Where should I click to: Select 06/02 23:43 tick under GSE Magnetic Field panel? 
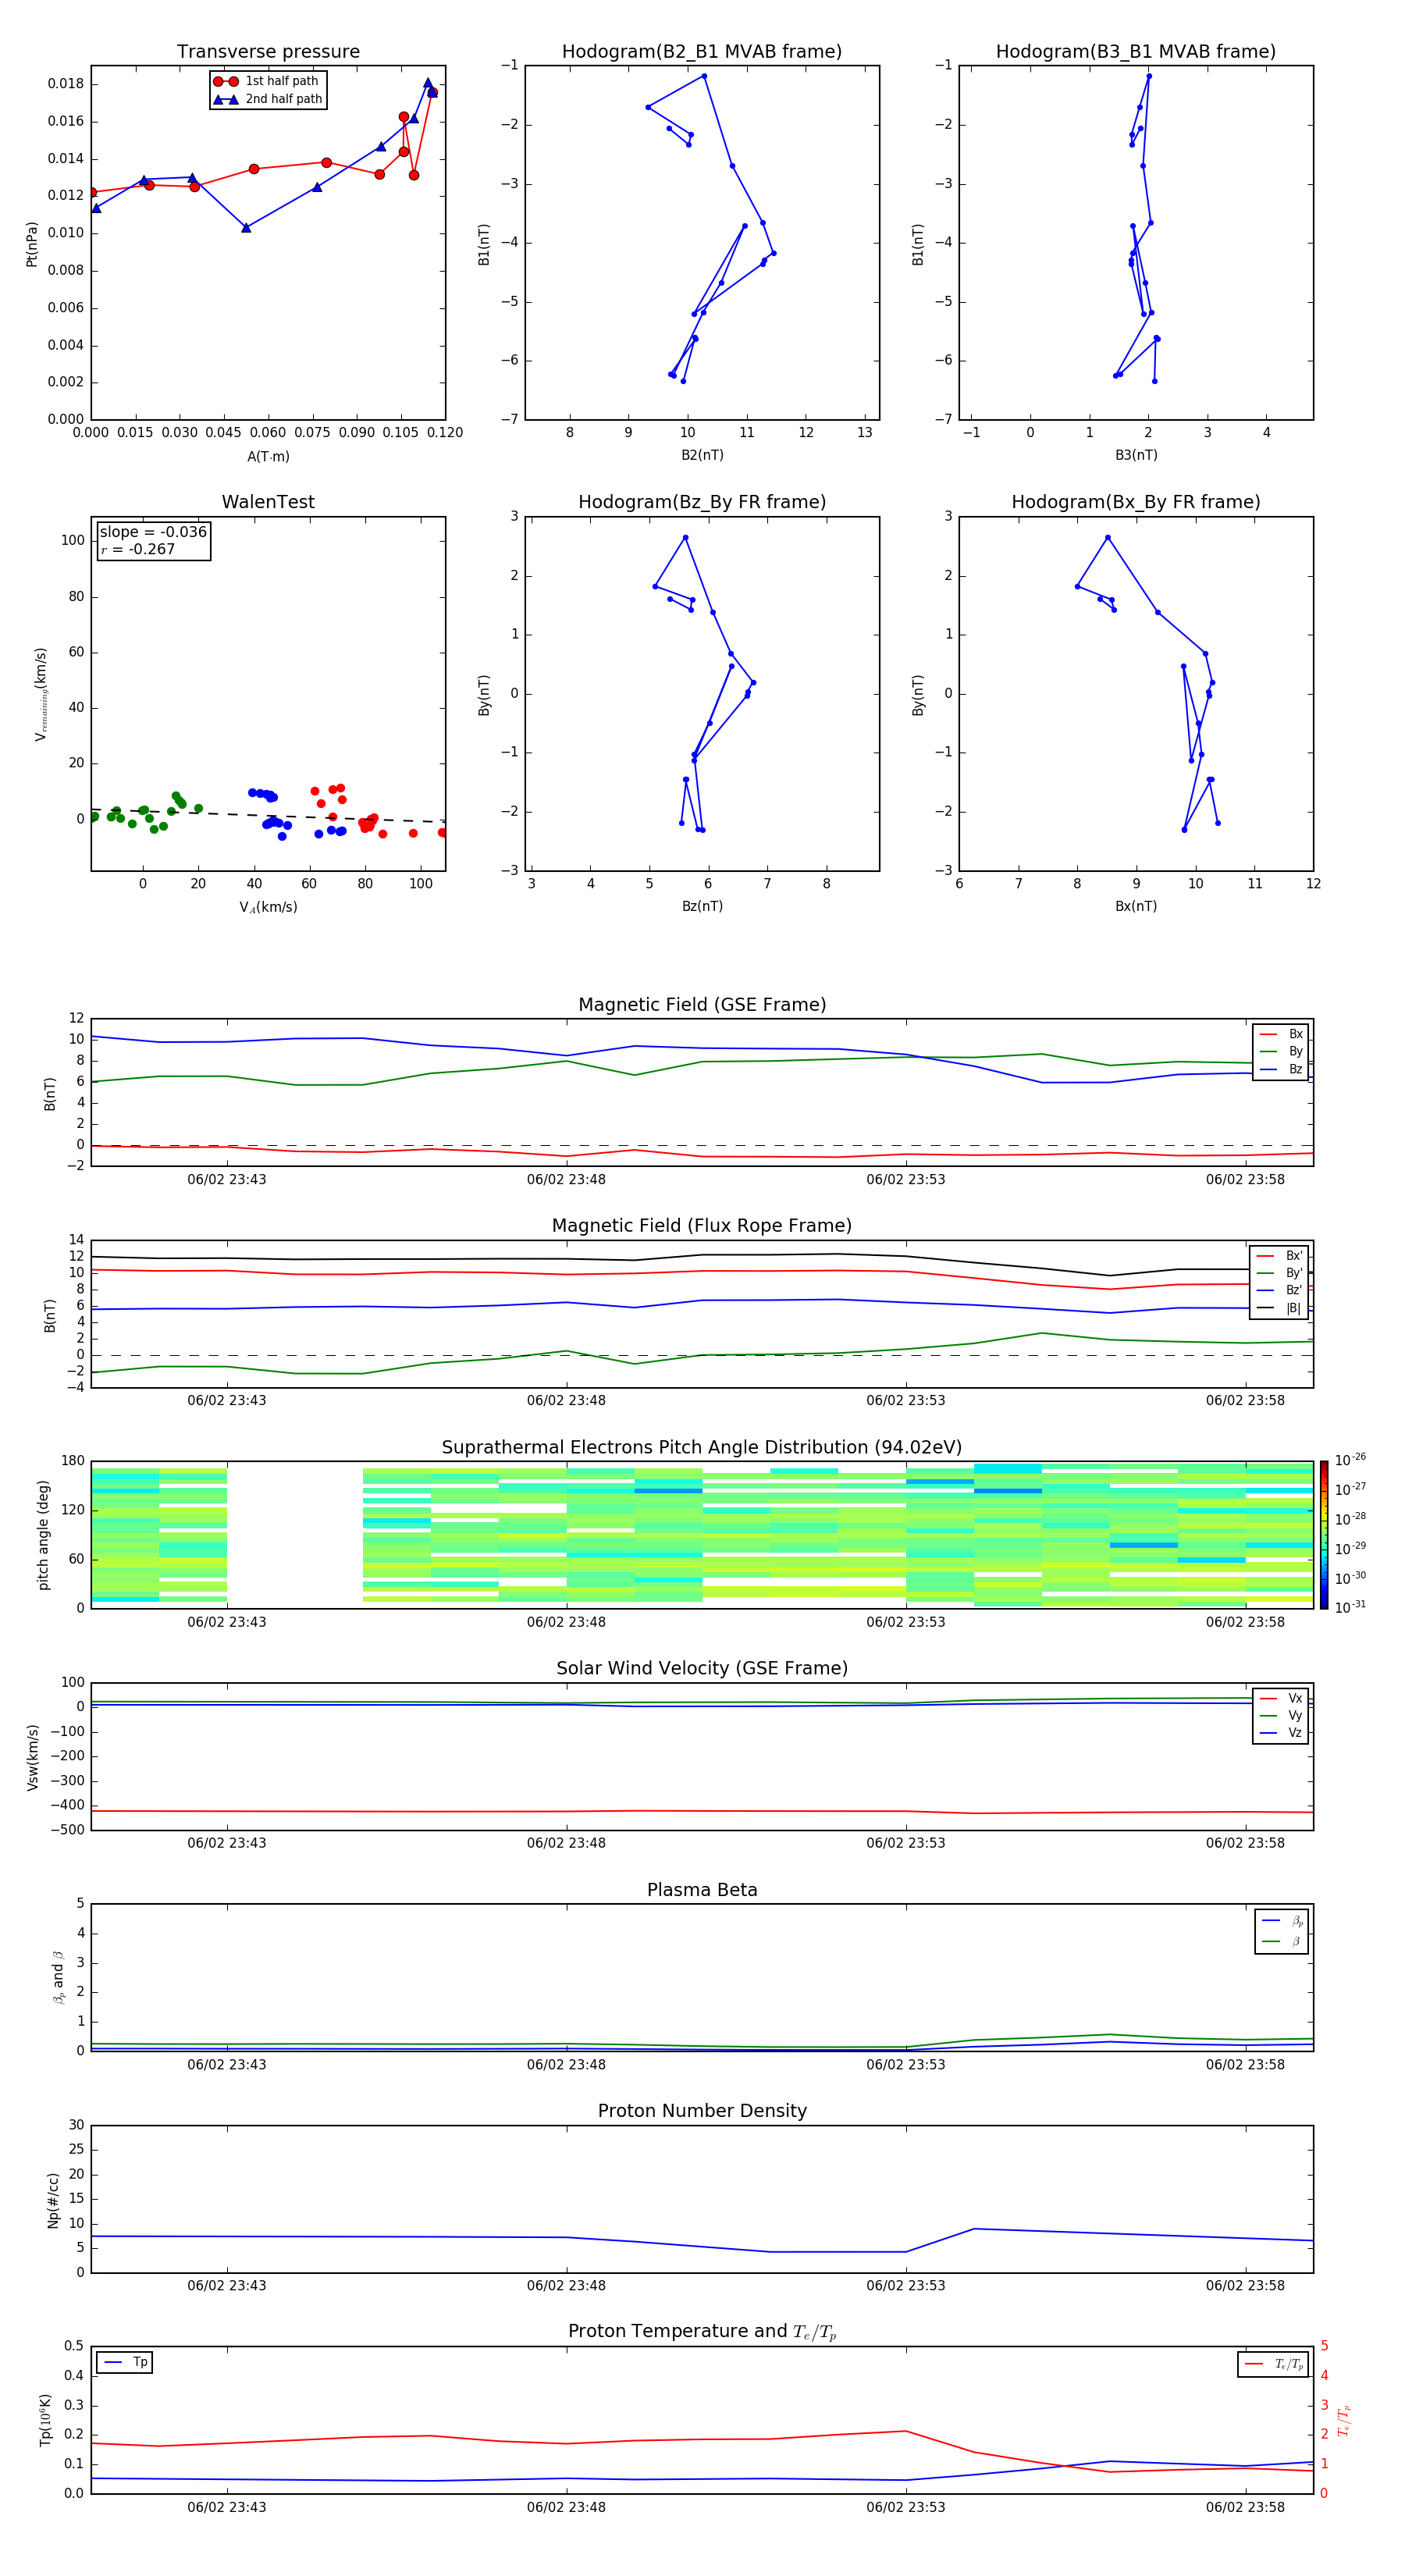[227, 1180]
